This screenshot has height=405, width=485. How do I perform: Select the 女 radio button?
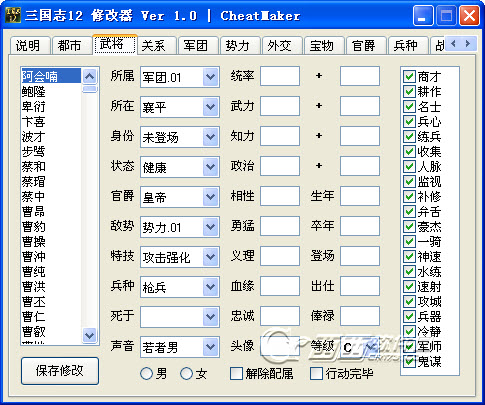[x=186, y=374]
